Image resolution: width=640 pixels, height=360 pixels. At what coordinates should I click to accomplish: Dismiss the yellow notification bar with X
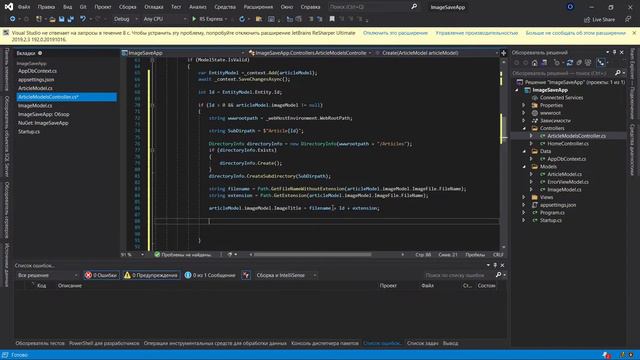pyautogui.click(x=634, y=33)
